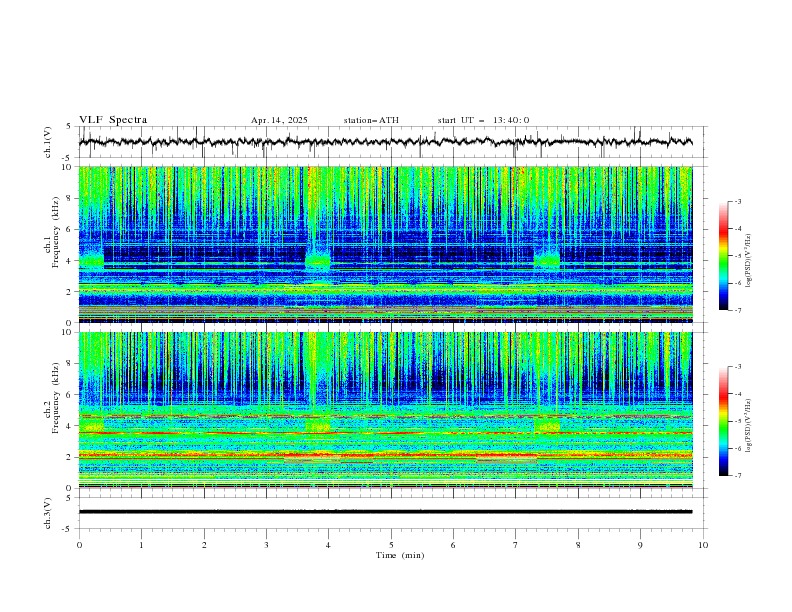Click the time axis tick label "3"

(266, 545)
